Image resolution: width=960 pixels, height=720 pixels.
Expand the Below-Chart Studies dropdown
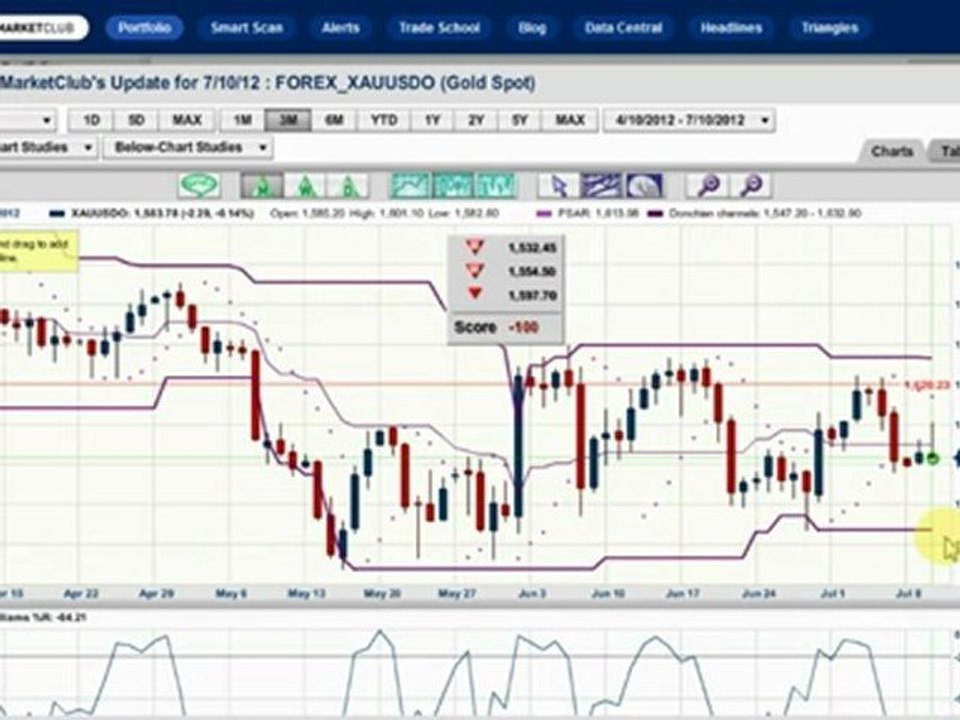(x=187, y=148)
